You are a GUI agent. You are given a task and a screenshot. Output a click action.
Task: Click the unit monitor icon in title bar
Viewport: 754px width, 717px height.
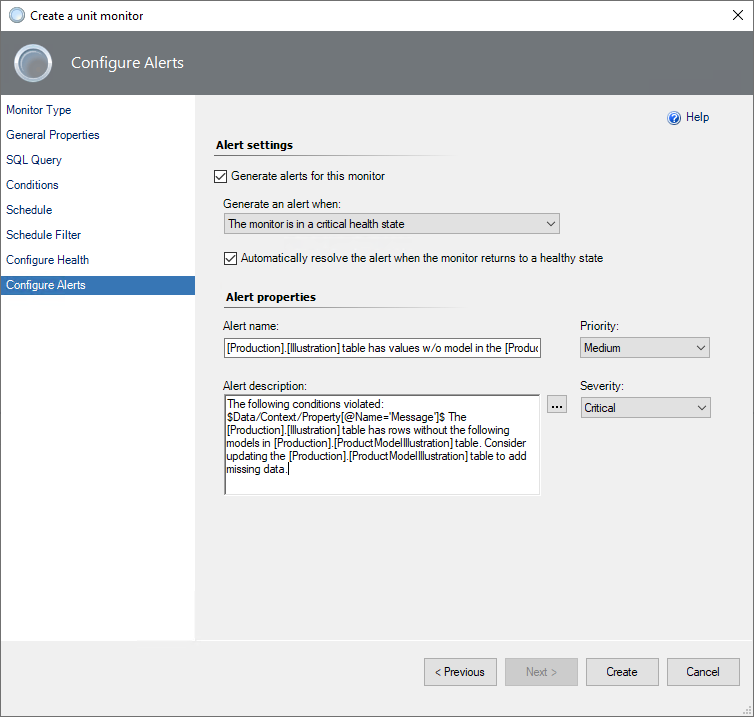point(17,15)
